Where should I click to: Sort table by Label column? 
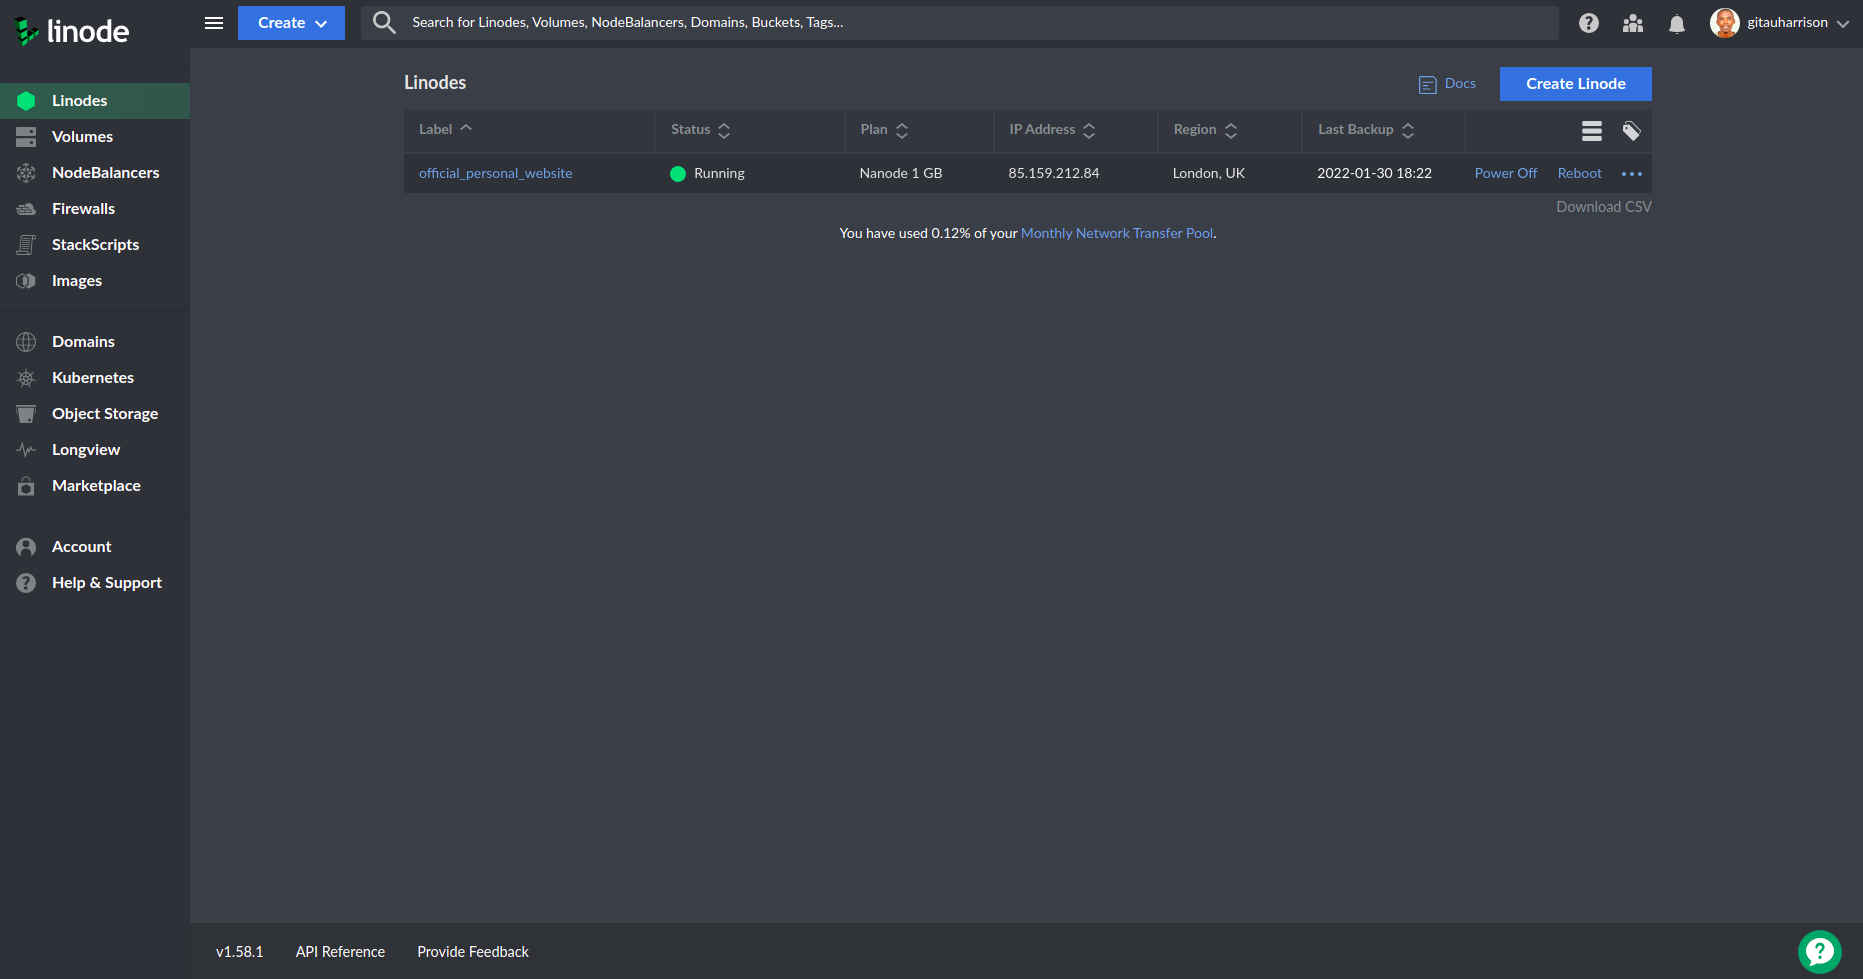(x=445, y=129)
